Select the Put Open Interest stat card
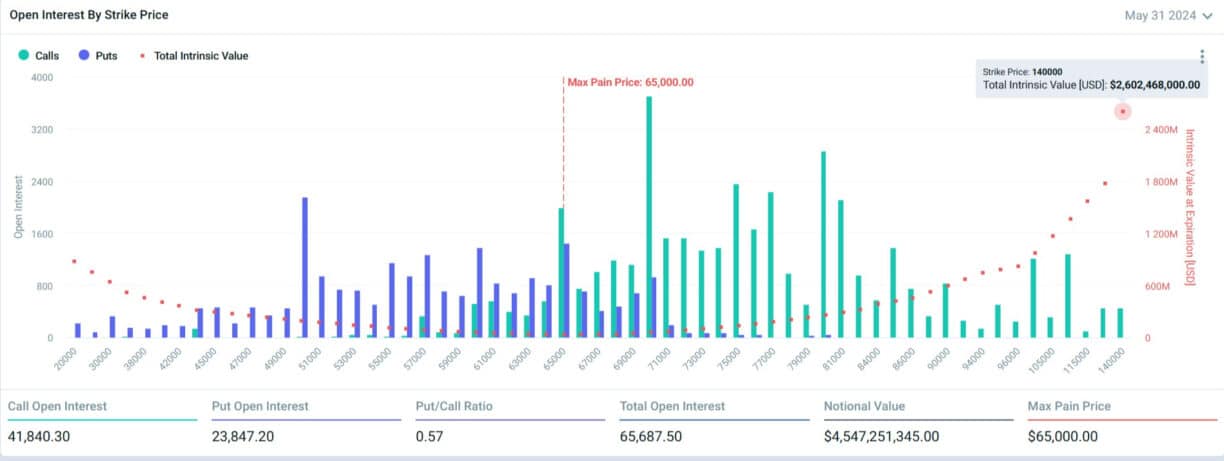Image resolution: width=1224 pixels, height=461 pixels. click(306, 422)
